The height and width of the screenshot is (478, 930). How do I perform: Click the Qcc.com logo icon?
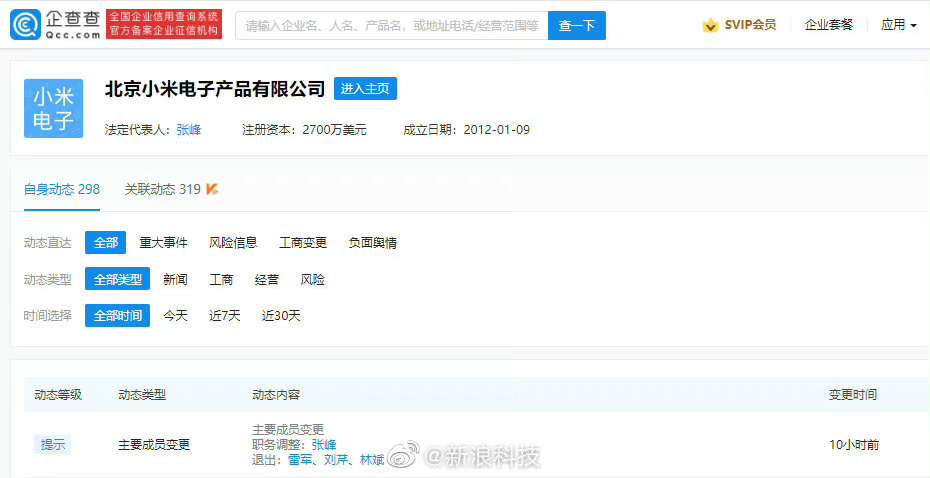pyautogui.click(x=25, y=25)
